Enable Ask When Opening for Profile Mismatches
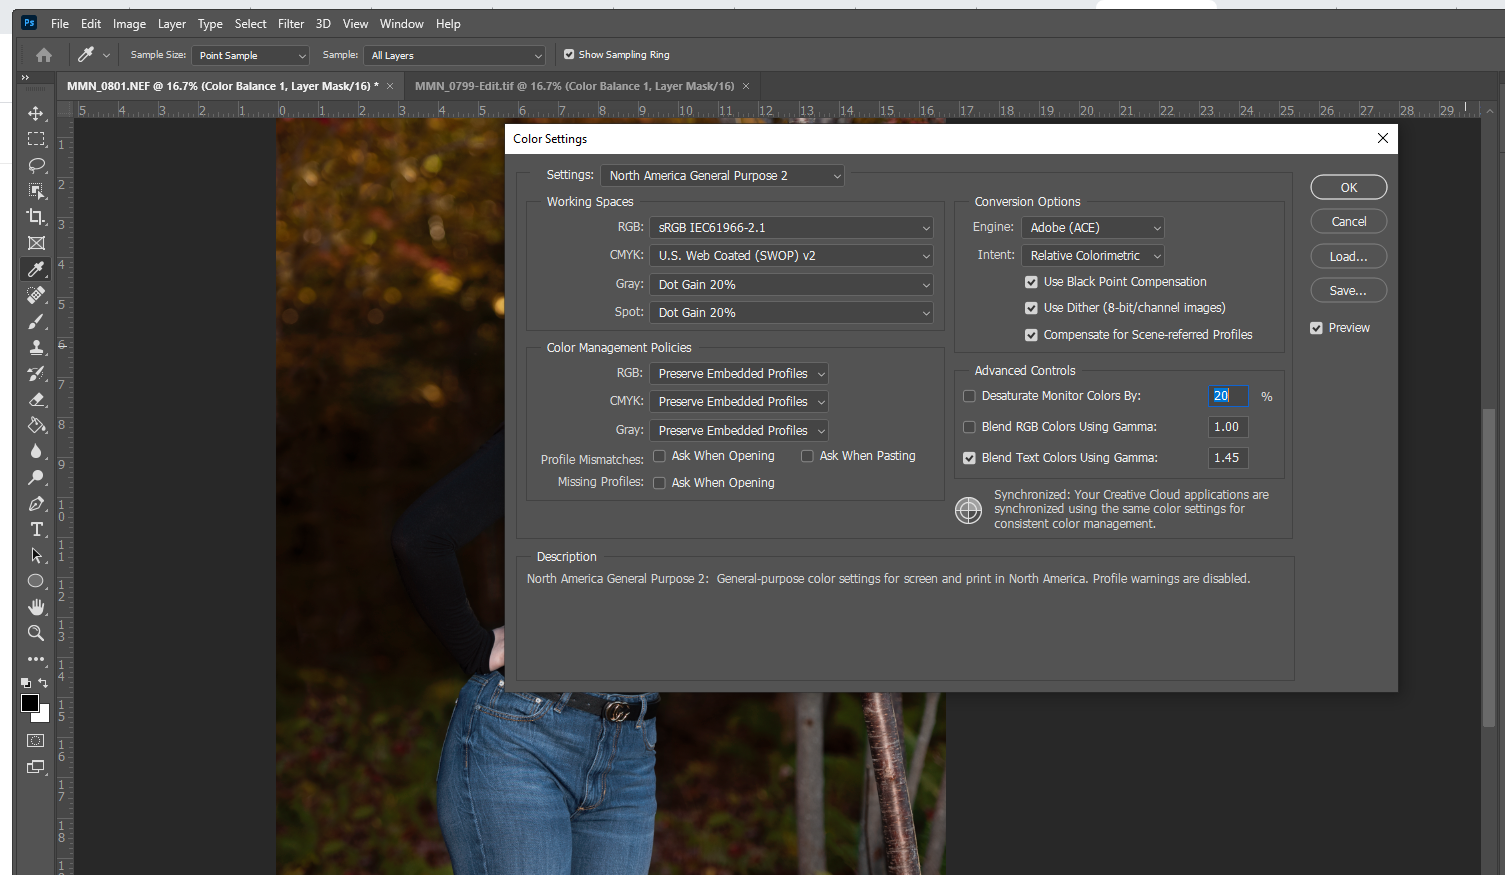The height and width of the screenshot is (875, 1505). 659,455
